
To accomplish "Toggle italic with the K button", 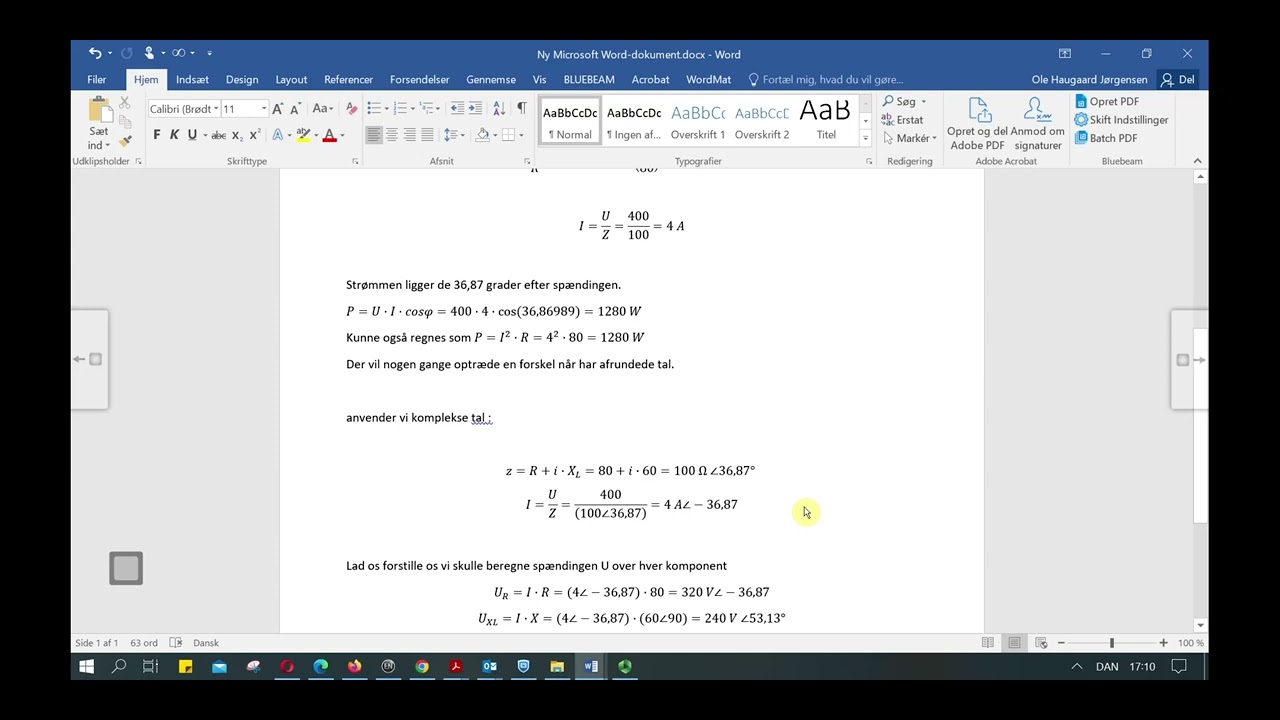I will coord(174,135).
